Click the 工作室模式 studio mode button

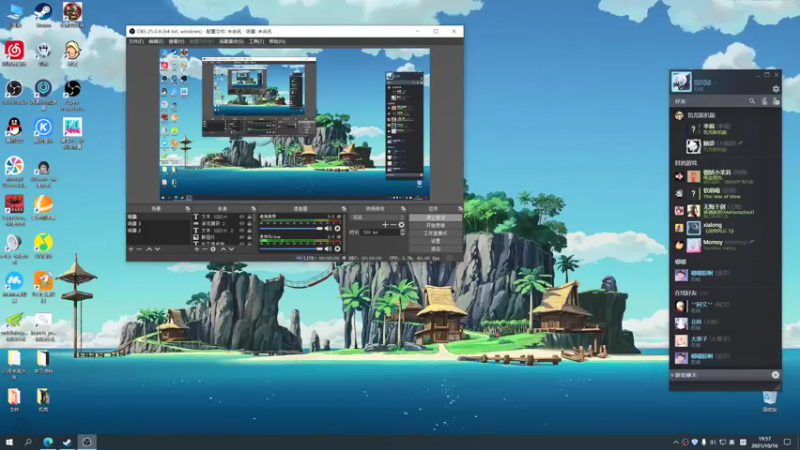click(x=435, y=233)
